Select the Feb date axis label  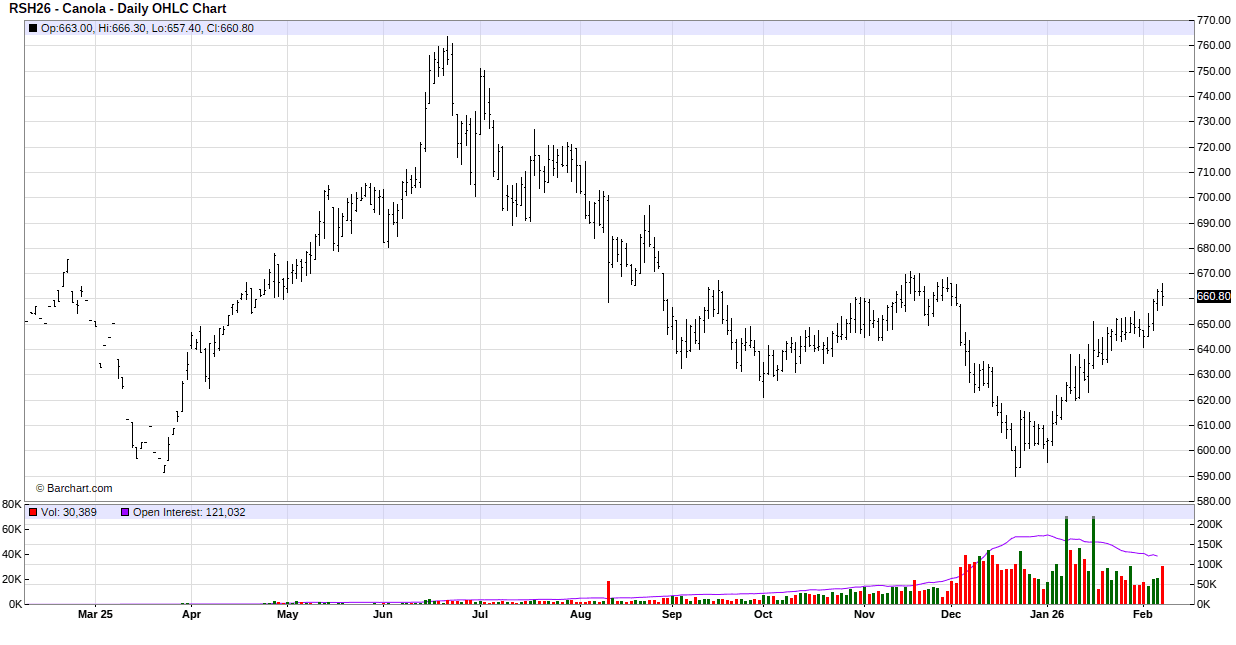point(1143,615)
